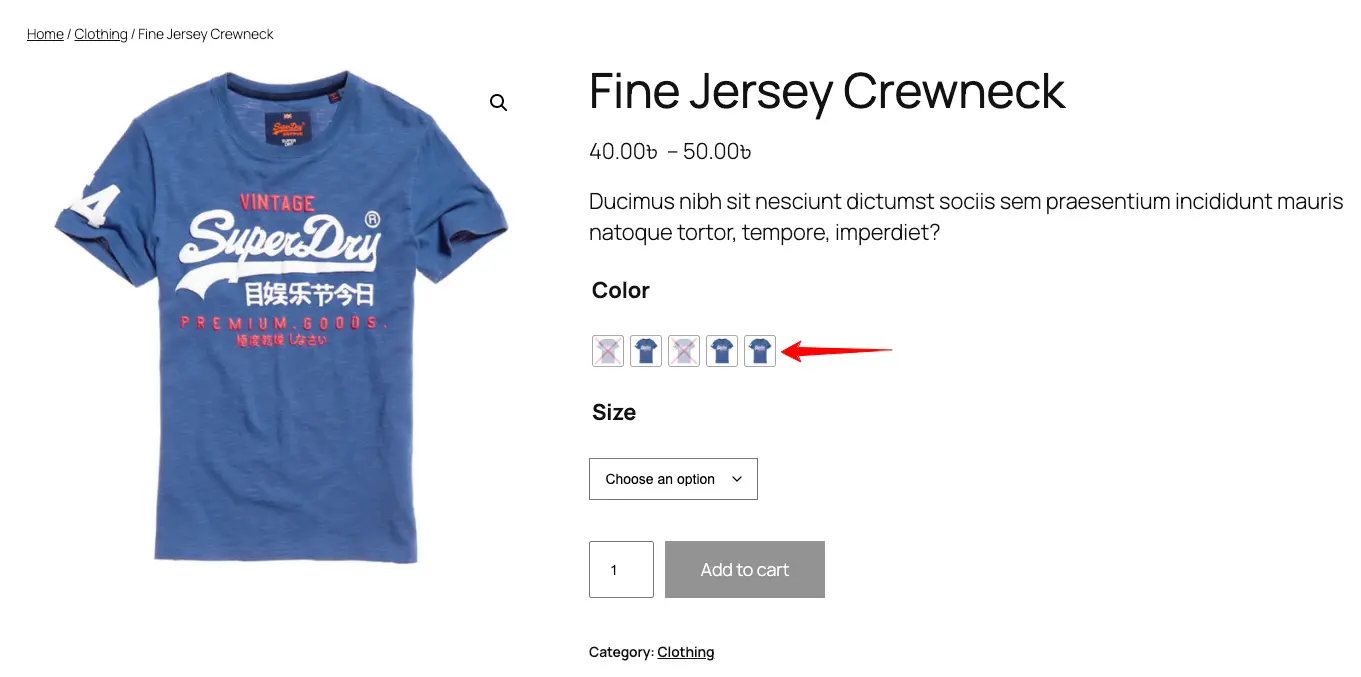The width and height of the screenshot is (1361, 677).
Task: Focus the product quantity input field
Action: tap(621, 570)
